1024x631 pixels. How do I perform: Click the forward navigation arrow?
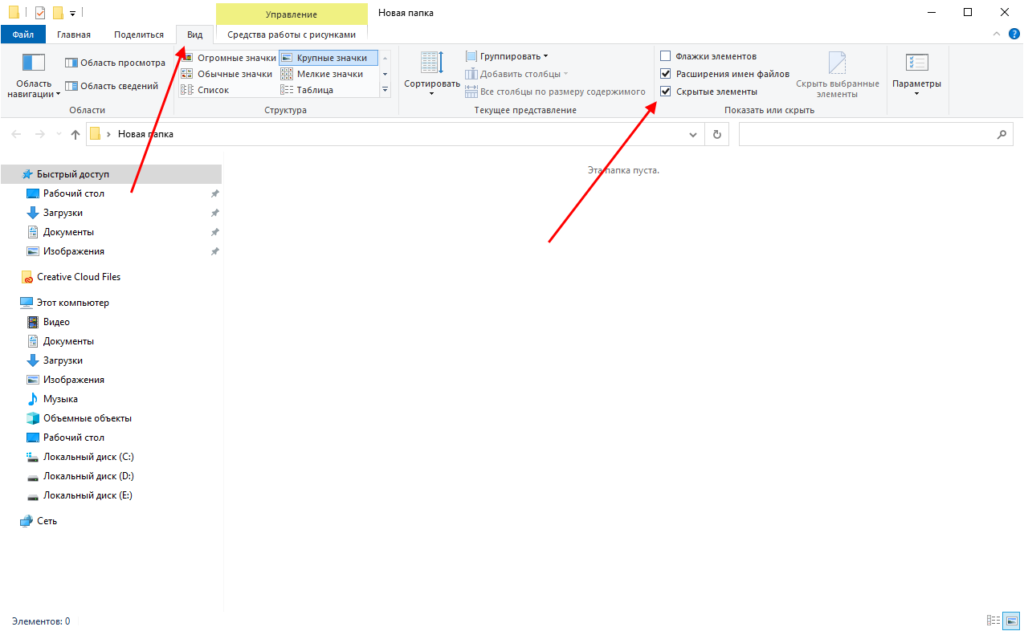click(40, 134)
